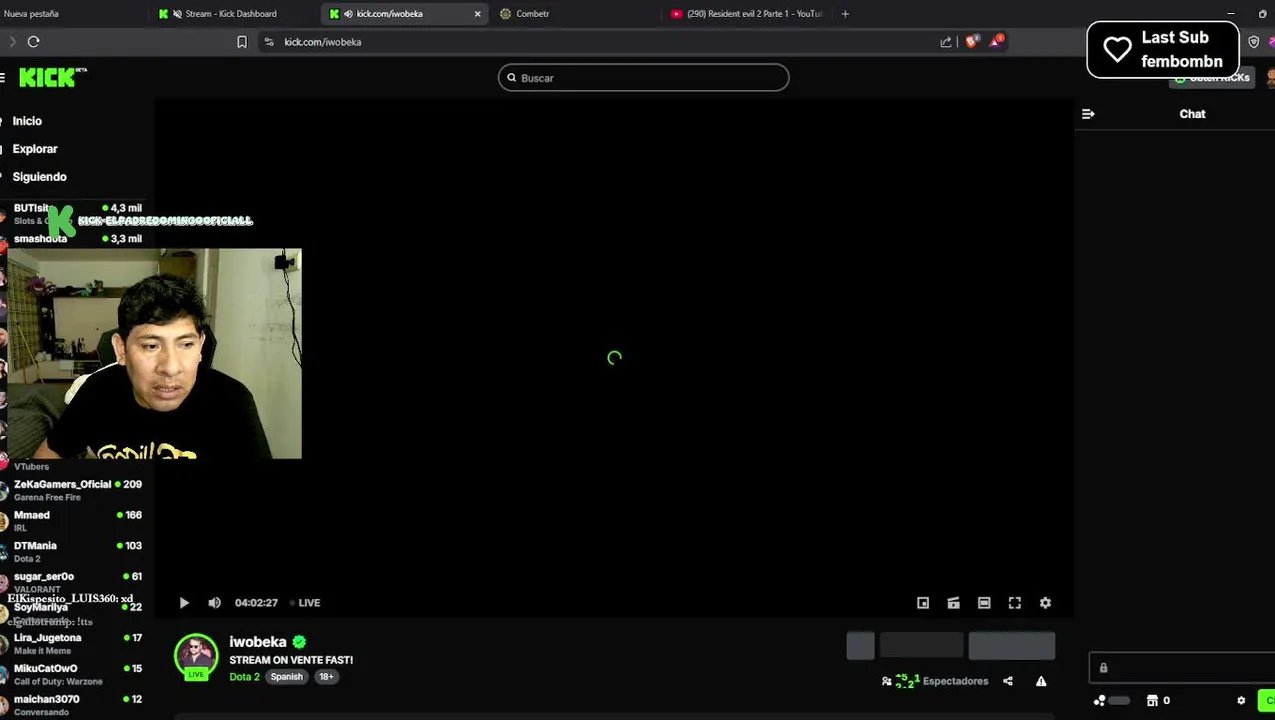The image size is (1275, 720).
Task: Open Siguiendo in sidebar
Action: click(x=39, y=177)
